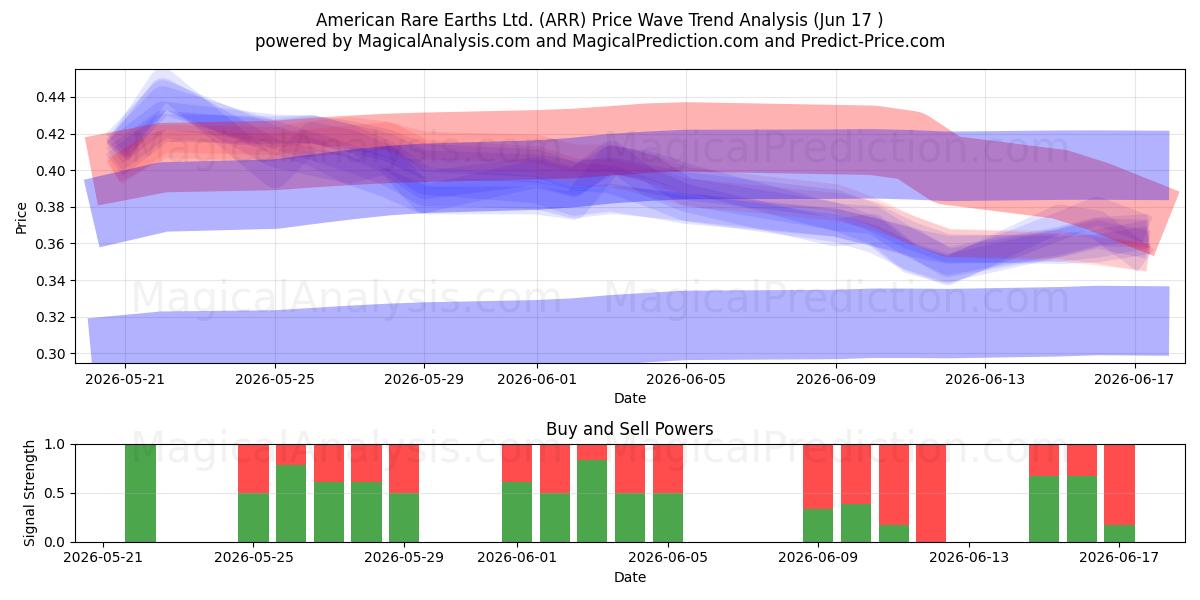Click the 0.36 price axis tick
The width and height of the screenshot is (1200, 600).
click(51, 244)
